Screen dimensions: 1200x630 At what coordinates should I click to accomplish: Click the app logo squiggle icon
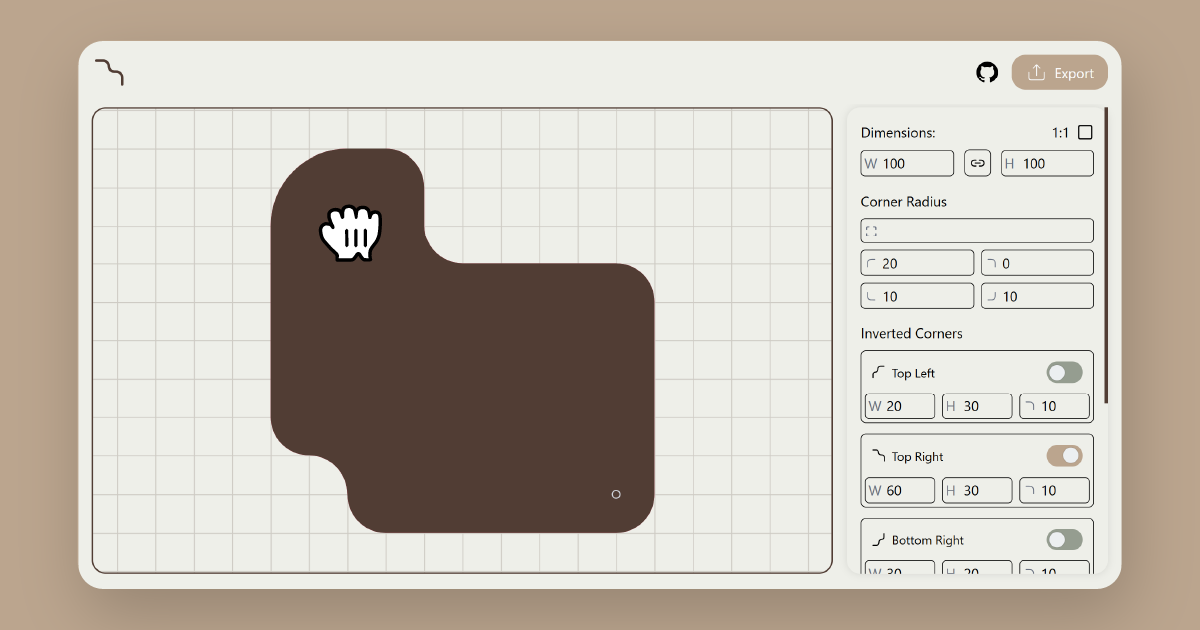coord(110,72)
